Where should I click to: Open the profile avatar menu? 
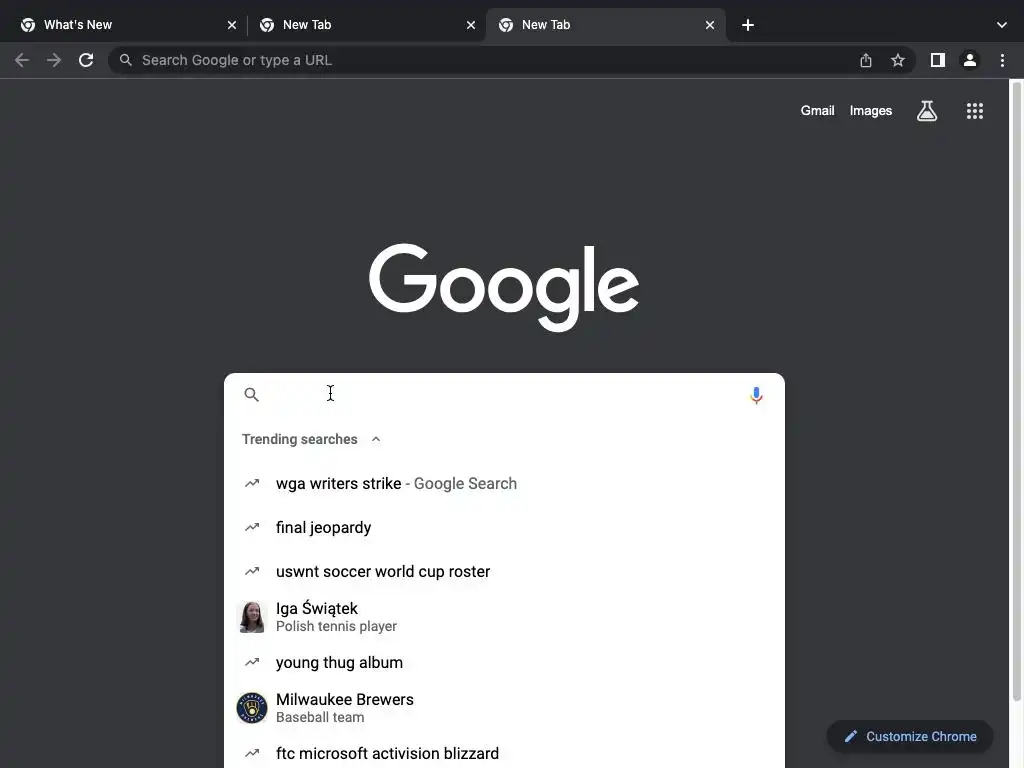click(x=969, y=60)
